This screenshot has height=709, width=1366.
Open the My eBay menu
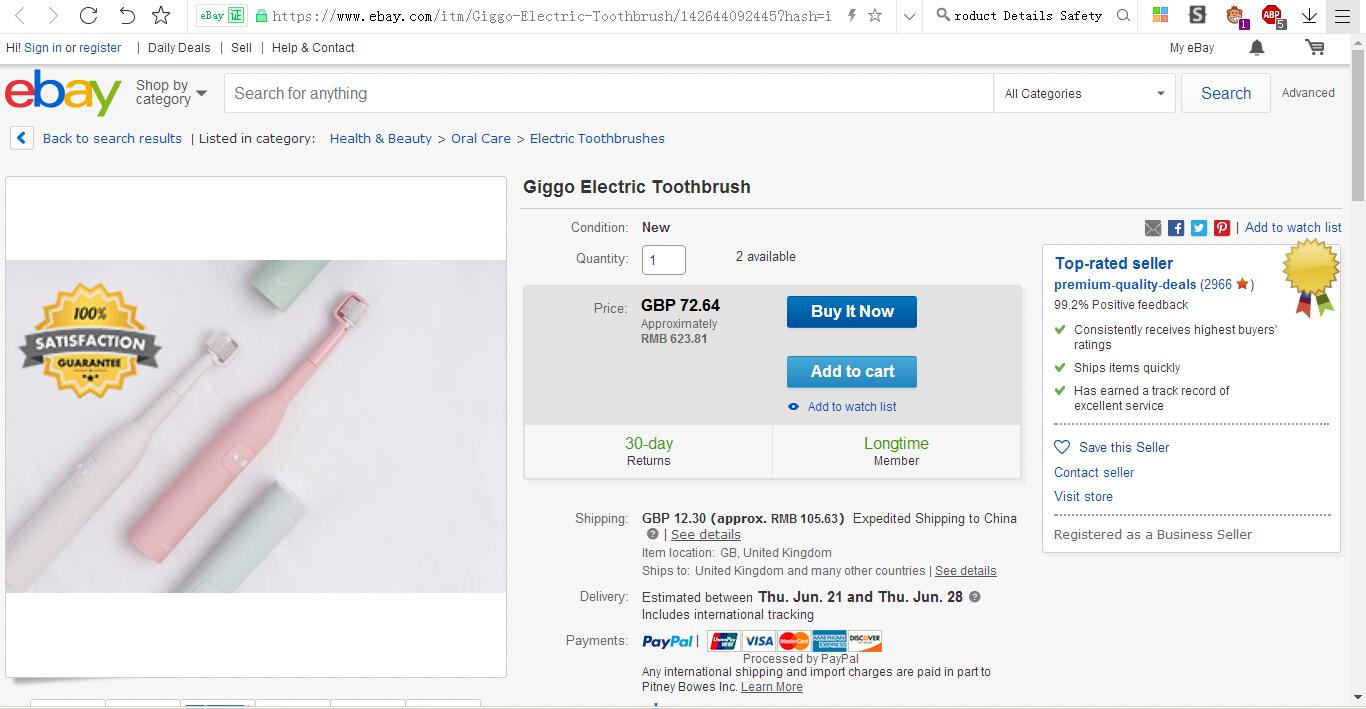(x=1191, y=48)
